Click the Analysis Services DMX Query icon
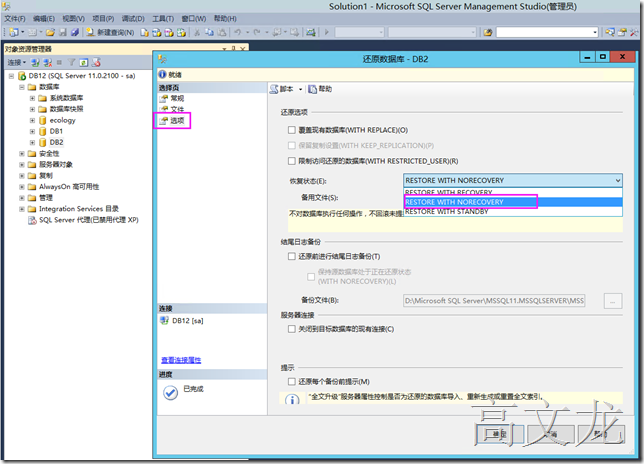 tap(169, 32)
